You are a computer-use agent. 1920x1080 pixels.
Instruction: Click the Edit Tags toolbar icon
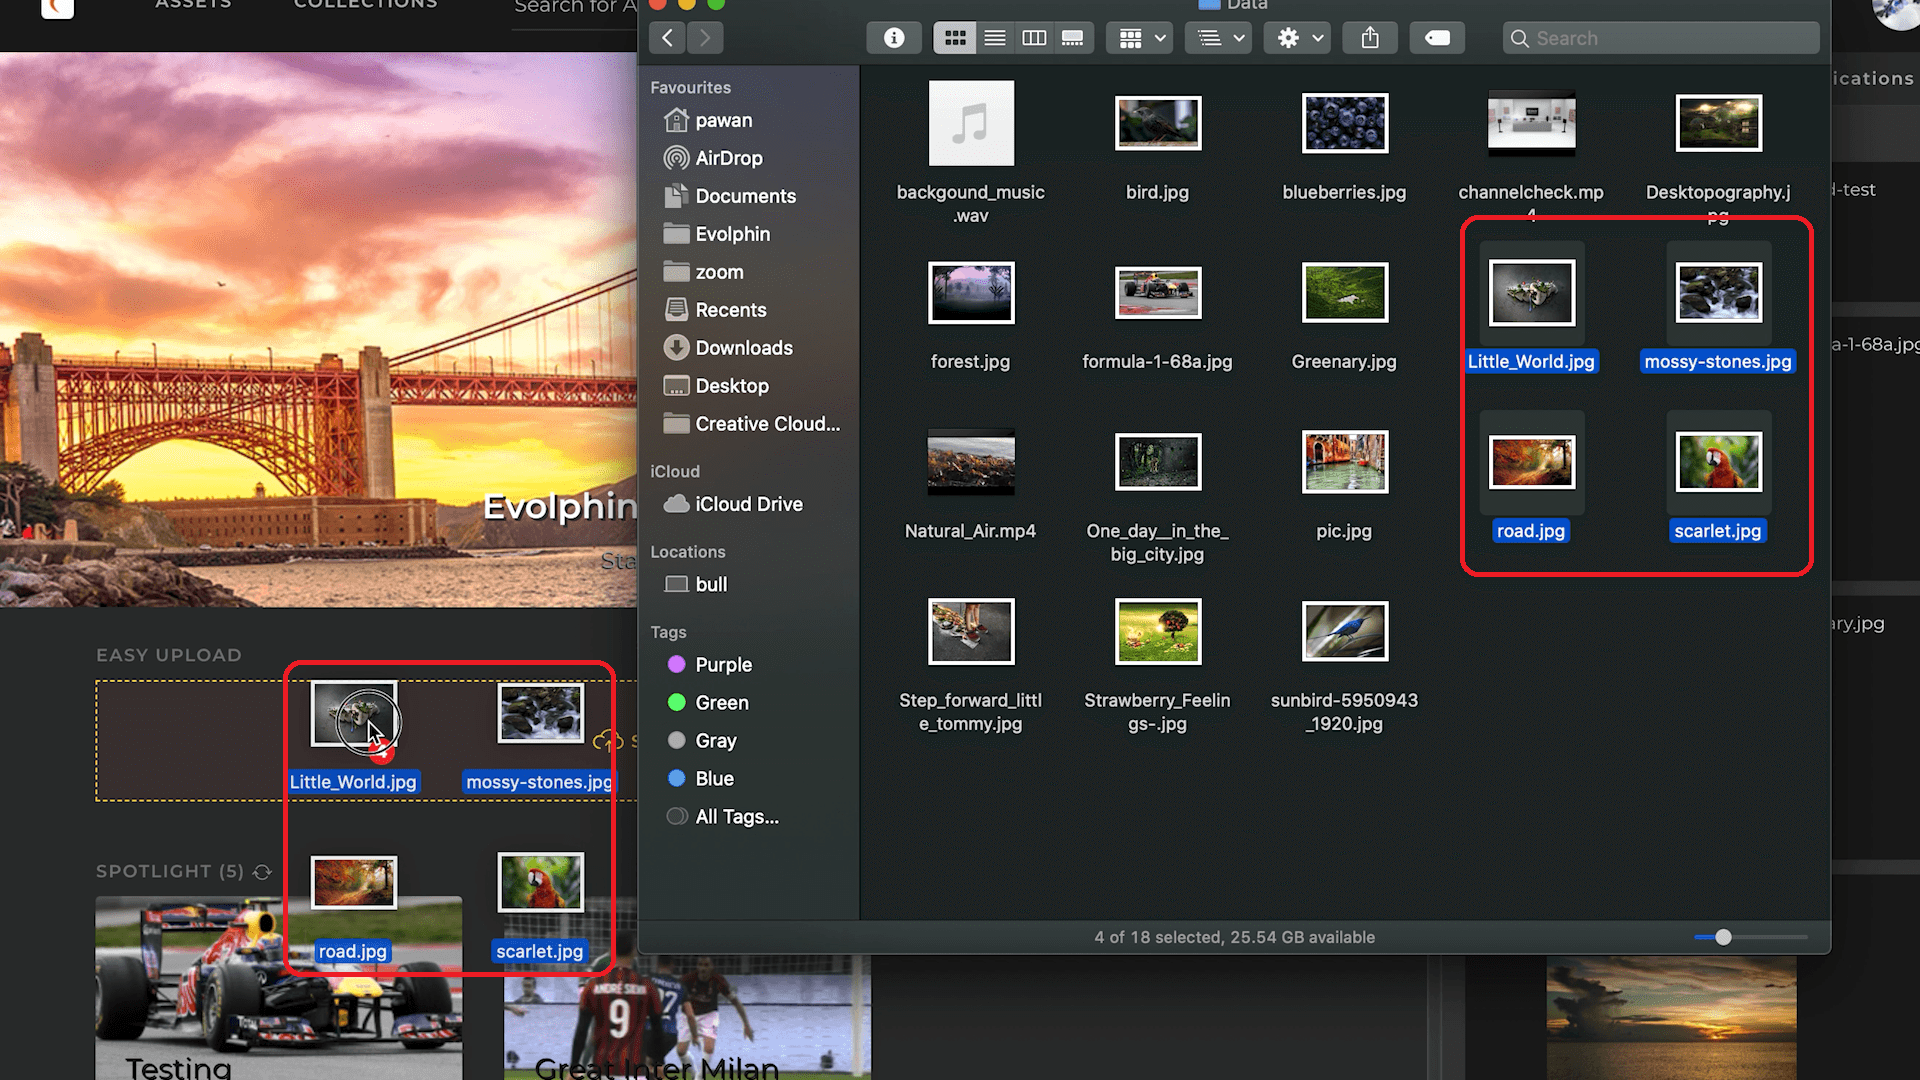pos(1436,37)
